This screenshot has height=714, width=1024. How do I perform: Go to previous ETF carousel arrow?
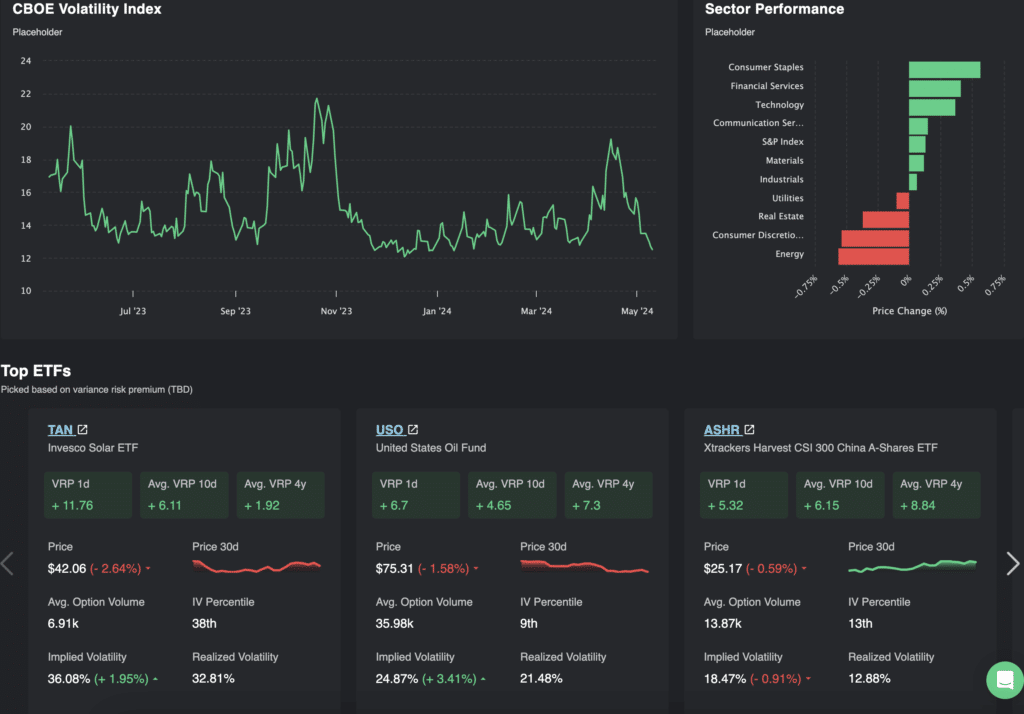(x=7, y=564)
